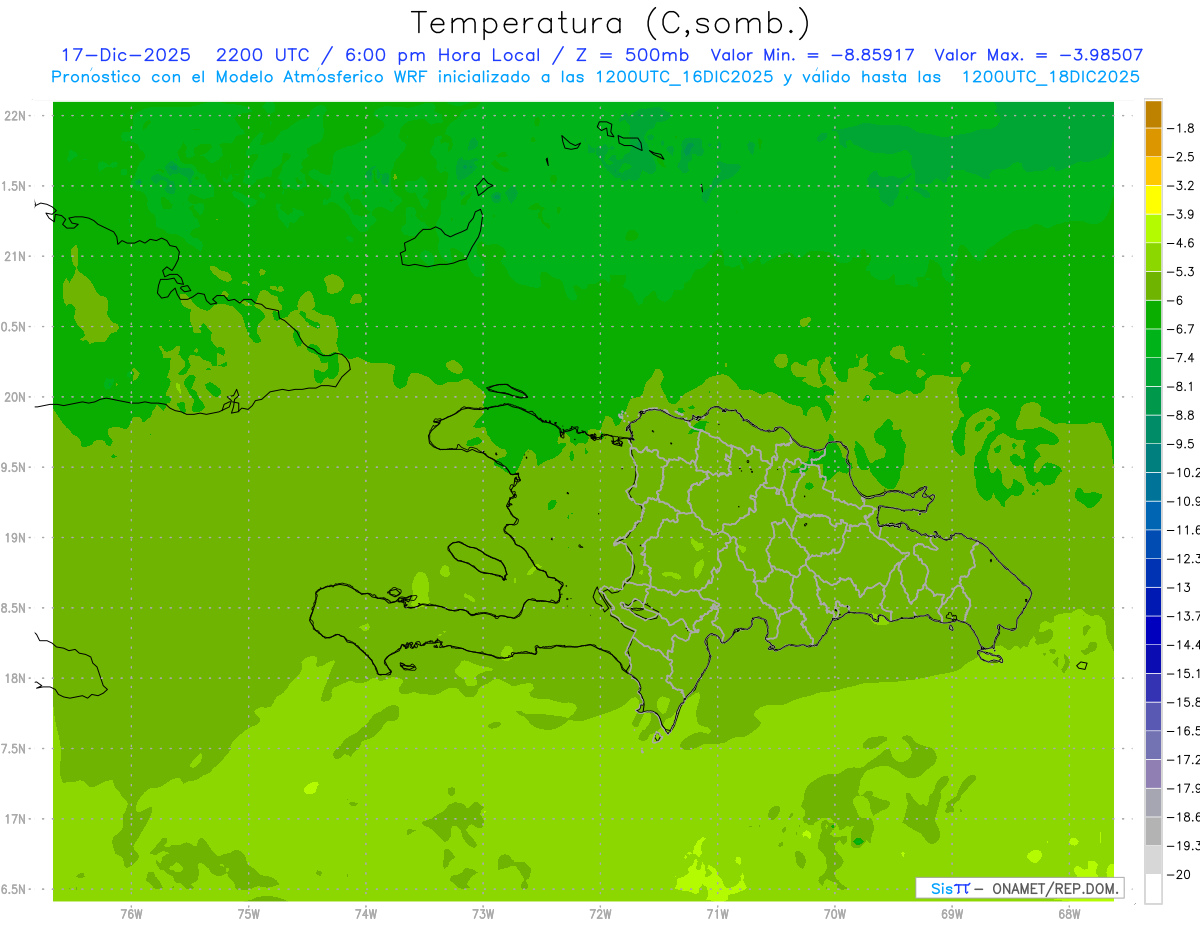Click the '20N' latitude label
The height and width of the screenshot is (927, 1200).
14,397
